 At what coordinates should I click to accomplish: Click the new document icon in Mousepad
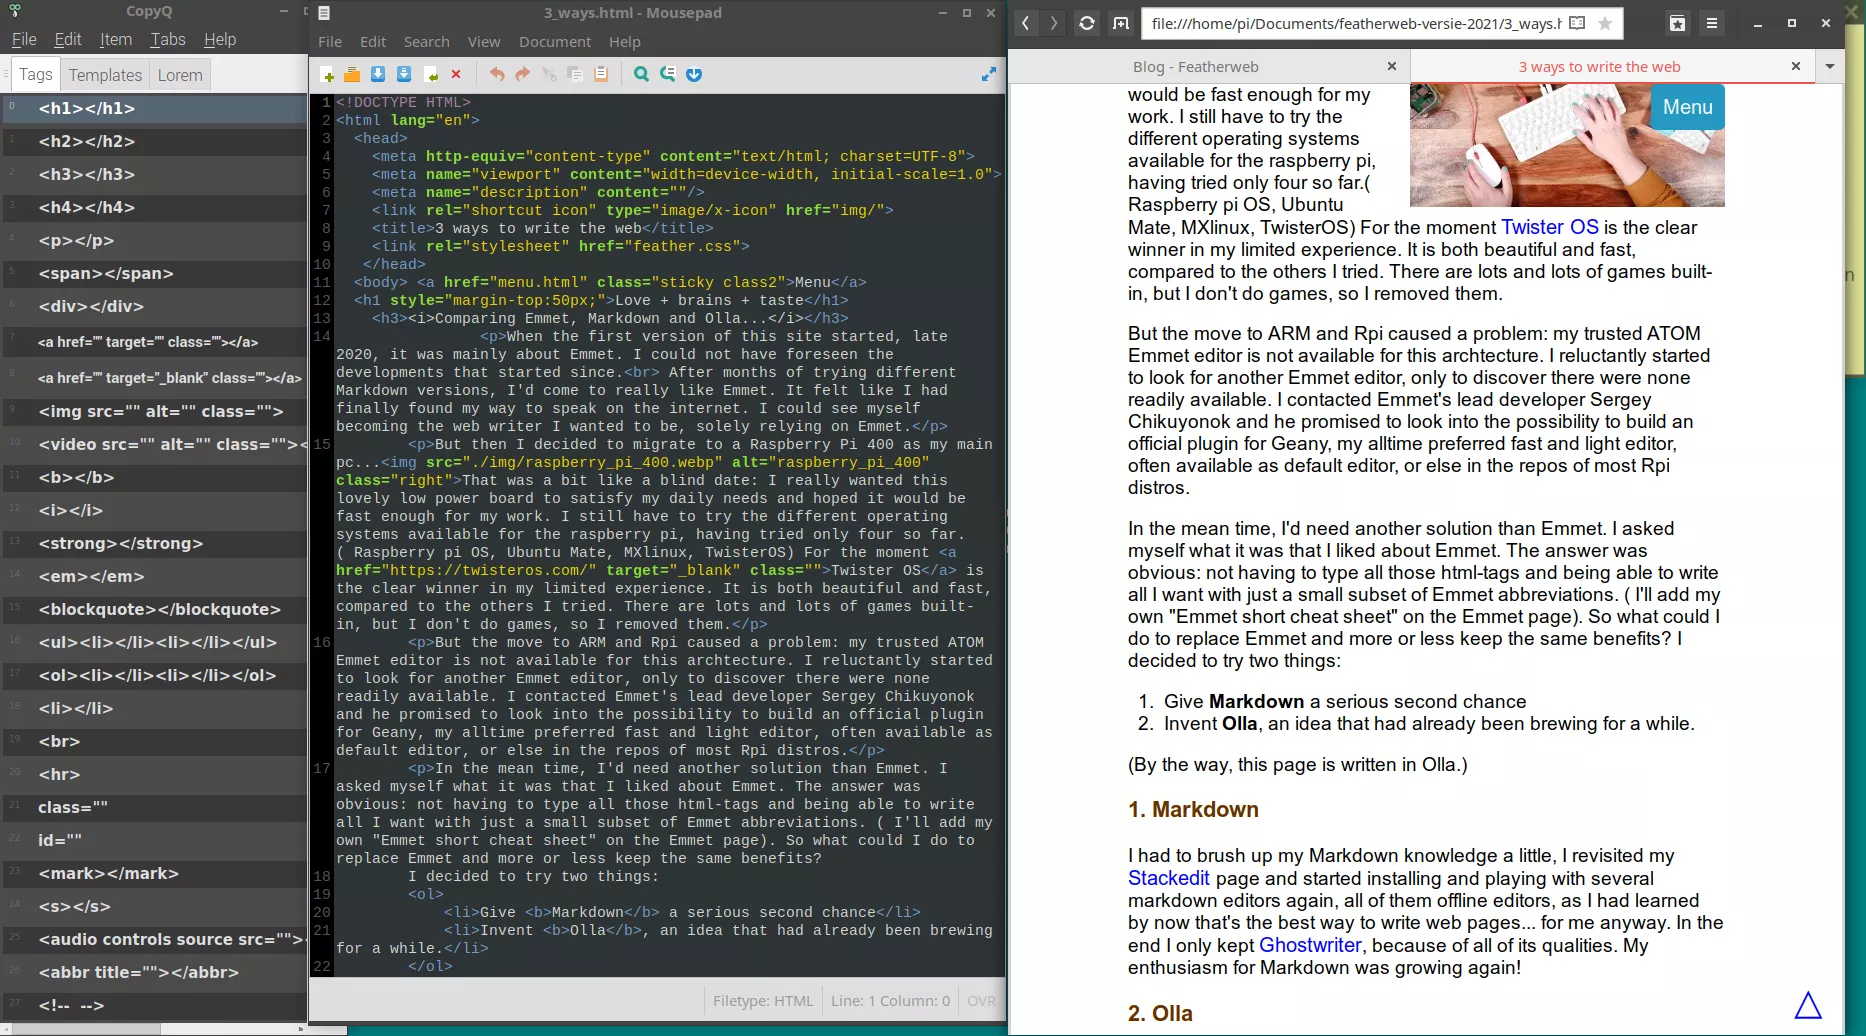(327, 75)
